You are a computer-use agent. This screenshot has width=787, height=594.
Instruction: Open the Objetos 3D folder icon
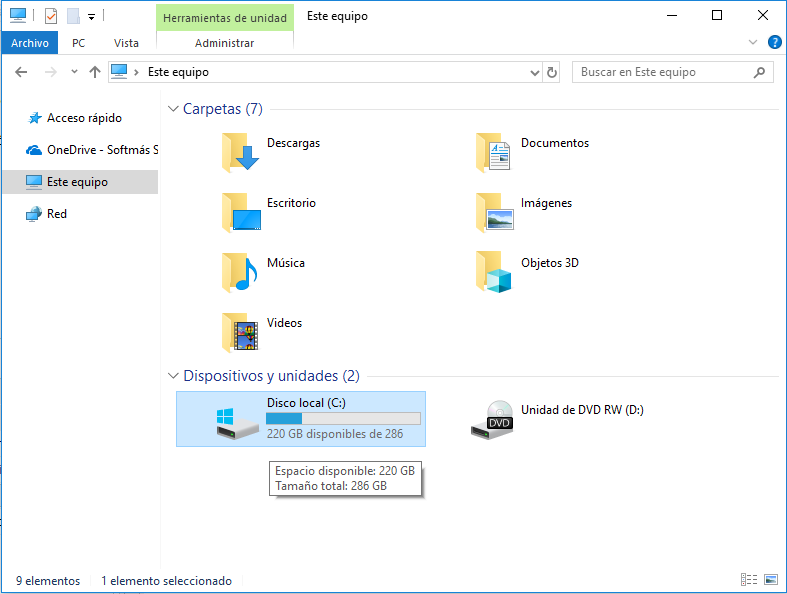[x=494, y=272]
